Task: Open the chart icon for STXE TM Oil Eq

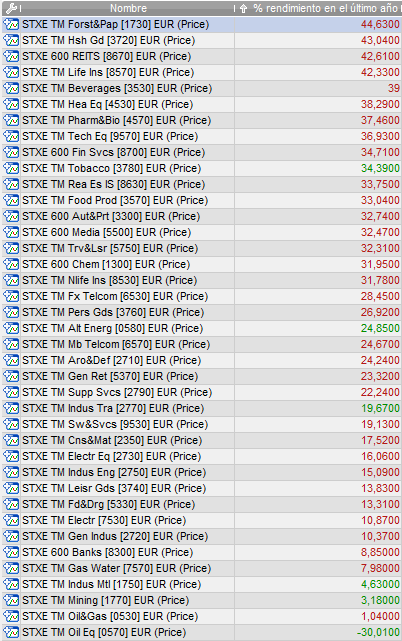Action: point(11,632)
